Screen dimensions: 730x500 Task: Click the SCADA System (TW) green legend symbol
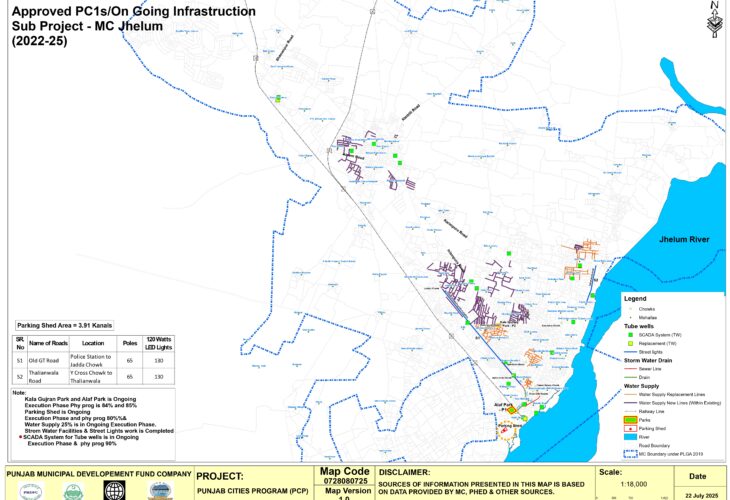(632, 334)
